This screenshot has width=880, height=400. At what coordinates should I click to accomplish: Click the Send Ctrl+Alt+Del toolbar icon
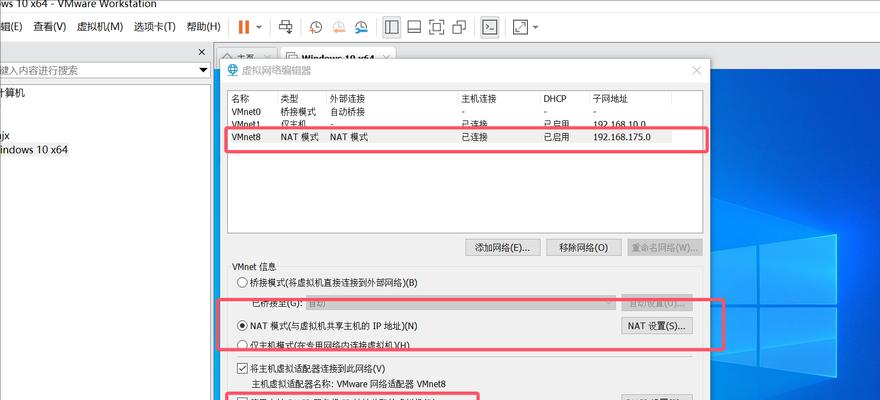pyautogui.click(x=286, y=27)
